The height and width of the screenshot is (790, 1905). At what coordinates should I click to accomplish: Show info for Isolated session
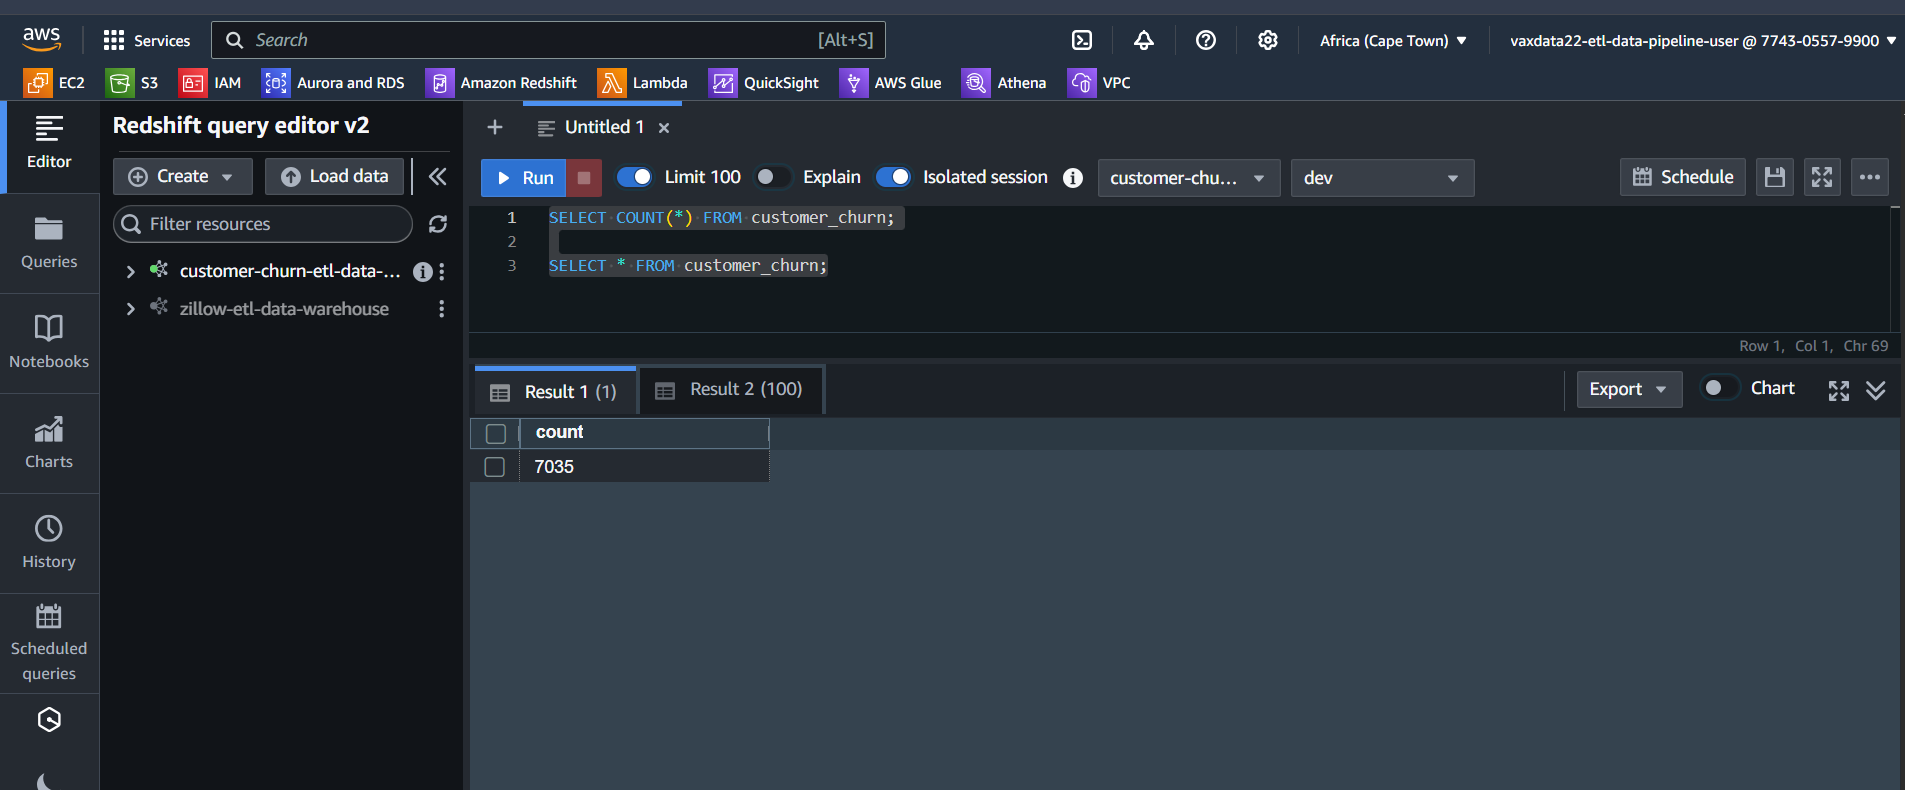click(1073, 178)
